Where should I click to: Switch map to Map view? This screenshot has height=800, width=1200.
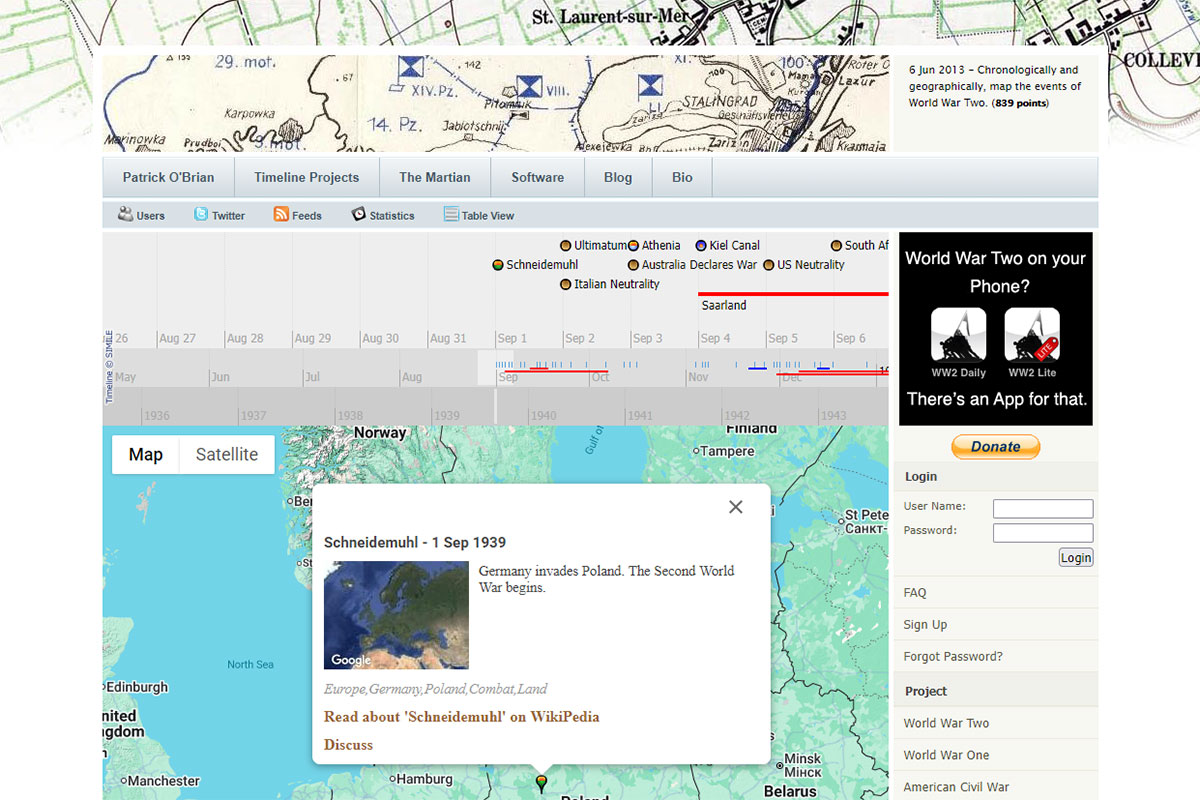pos(145,455)
